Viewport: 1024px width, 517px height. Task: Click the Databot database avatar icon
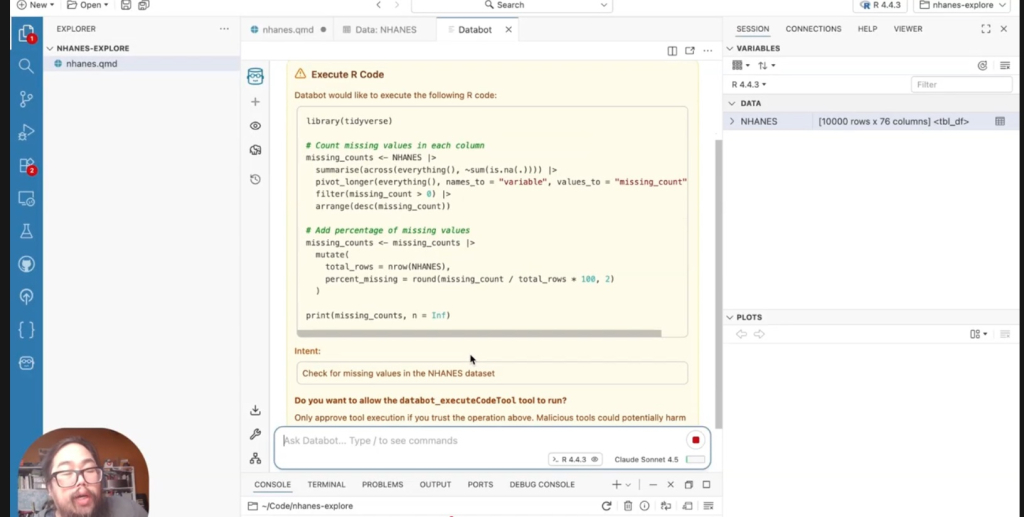[255, 76]
